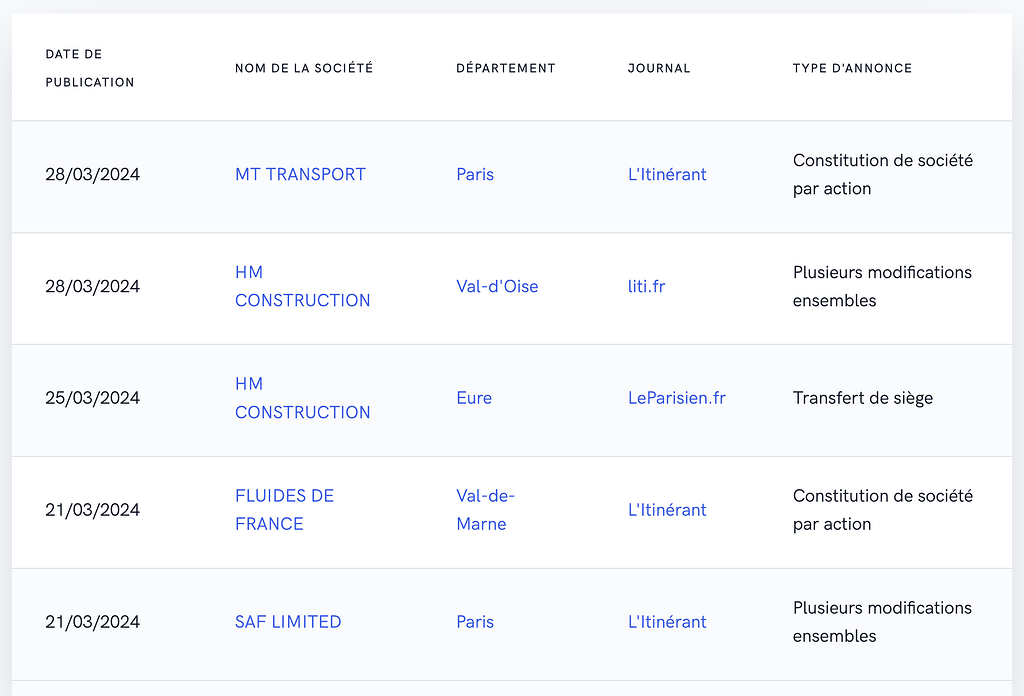The image size is (1024, 696).
Task: Select the Val-d'Oise department link
Action: pyautogui.click(x=497, y=286)
